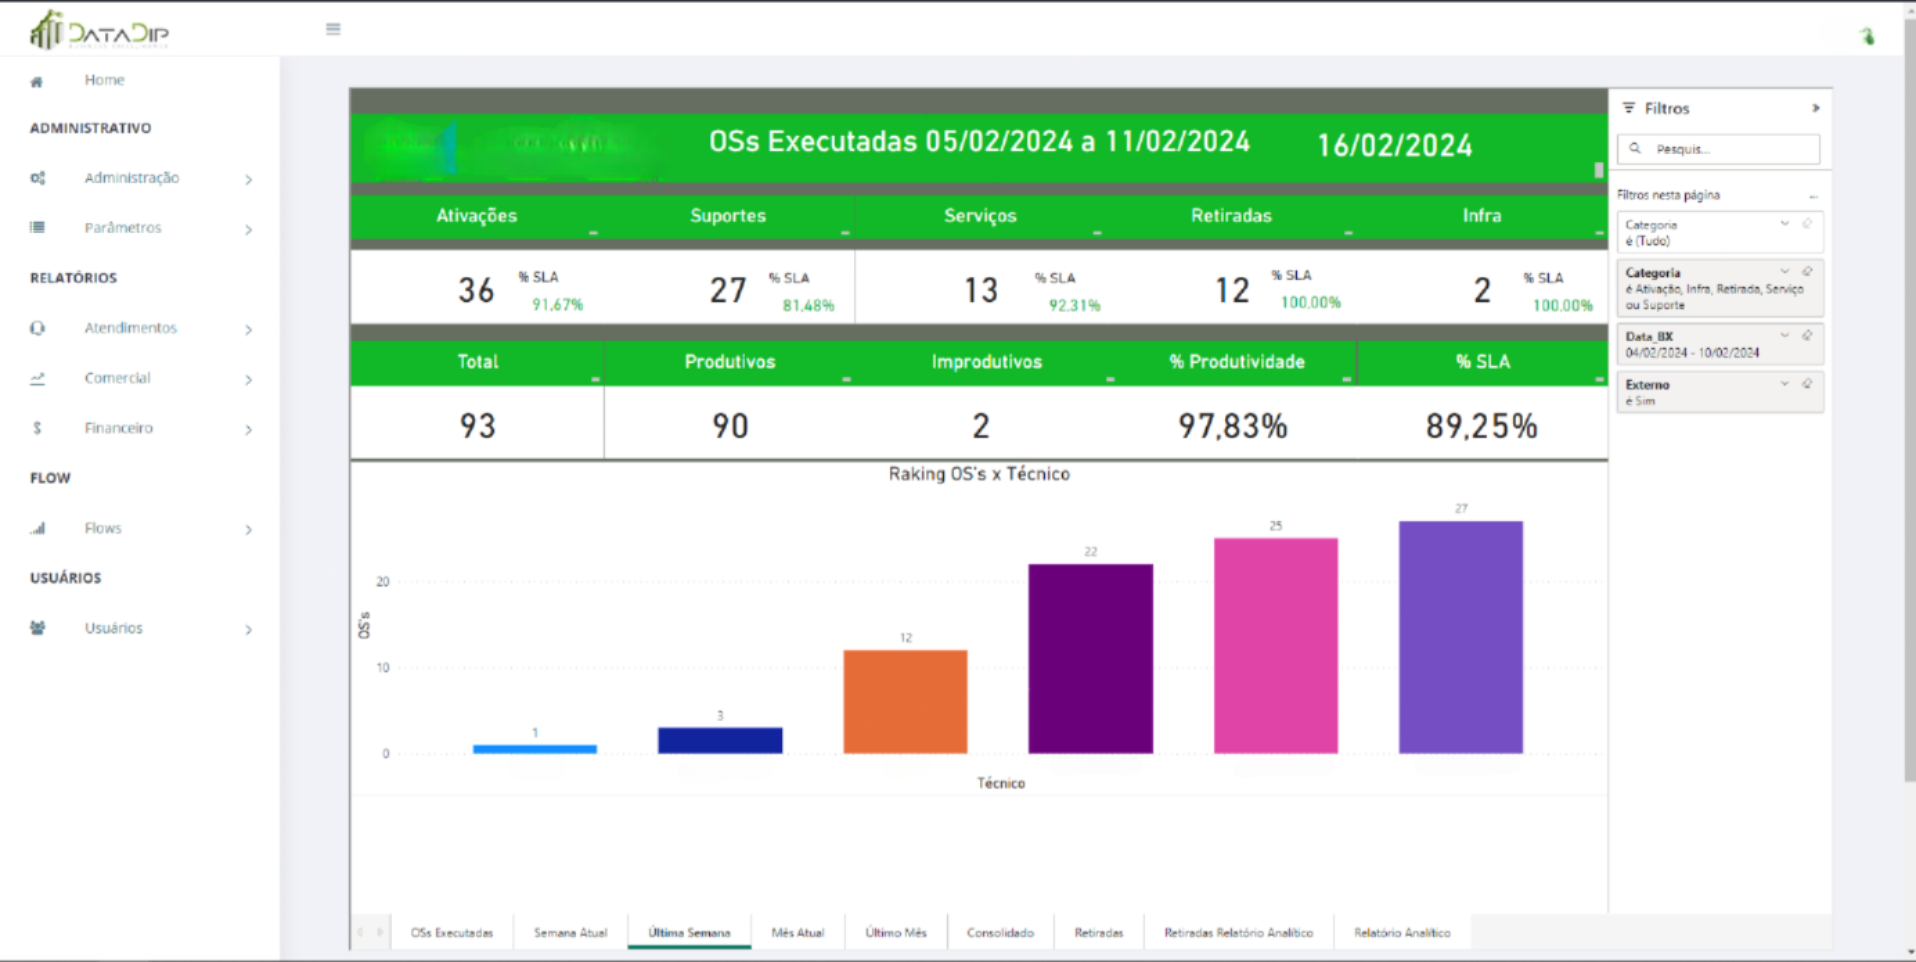Expand the Usuários menu chevron
Image resolution: width=1916 pixels, height=962 pixels.
[x=248, y=629]
